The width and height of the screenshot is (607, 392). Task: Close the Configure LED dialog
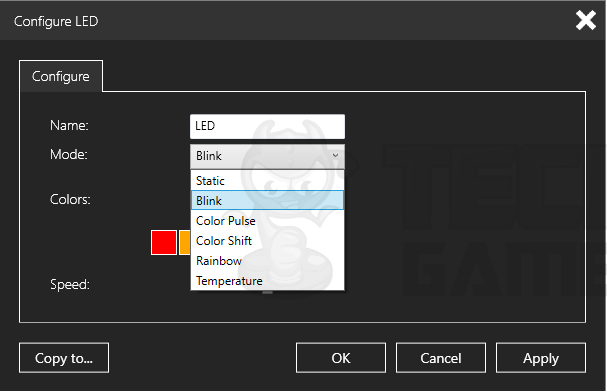tap(585, 20)
